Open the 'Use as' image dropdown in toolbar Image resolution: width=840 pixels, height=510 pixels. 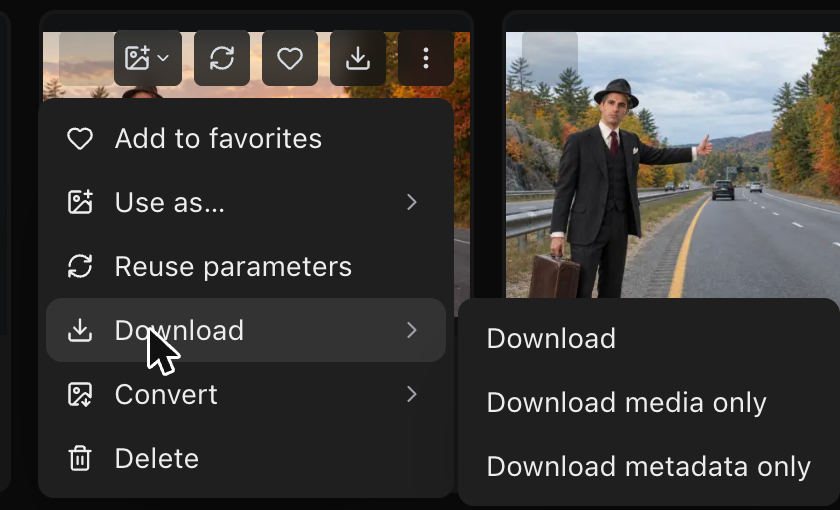coord(148,58)
